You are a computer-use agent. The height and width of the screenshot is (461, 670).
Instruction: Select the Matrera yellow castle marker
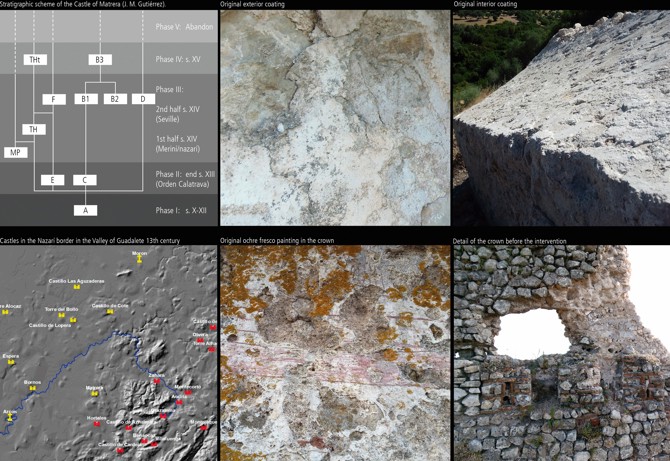pos(96,394)
